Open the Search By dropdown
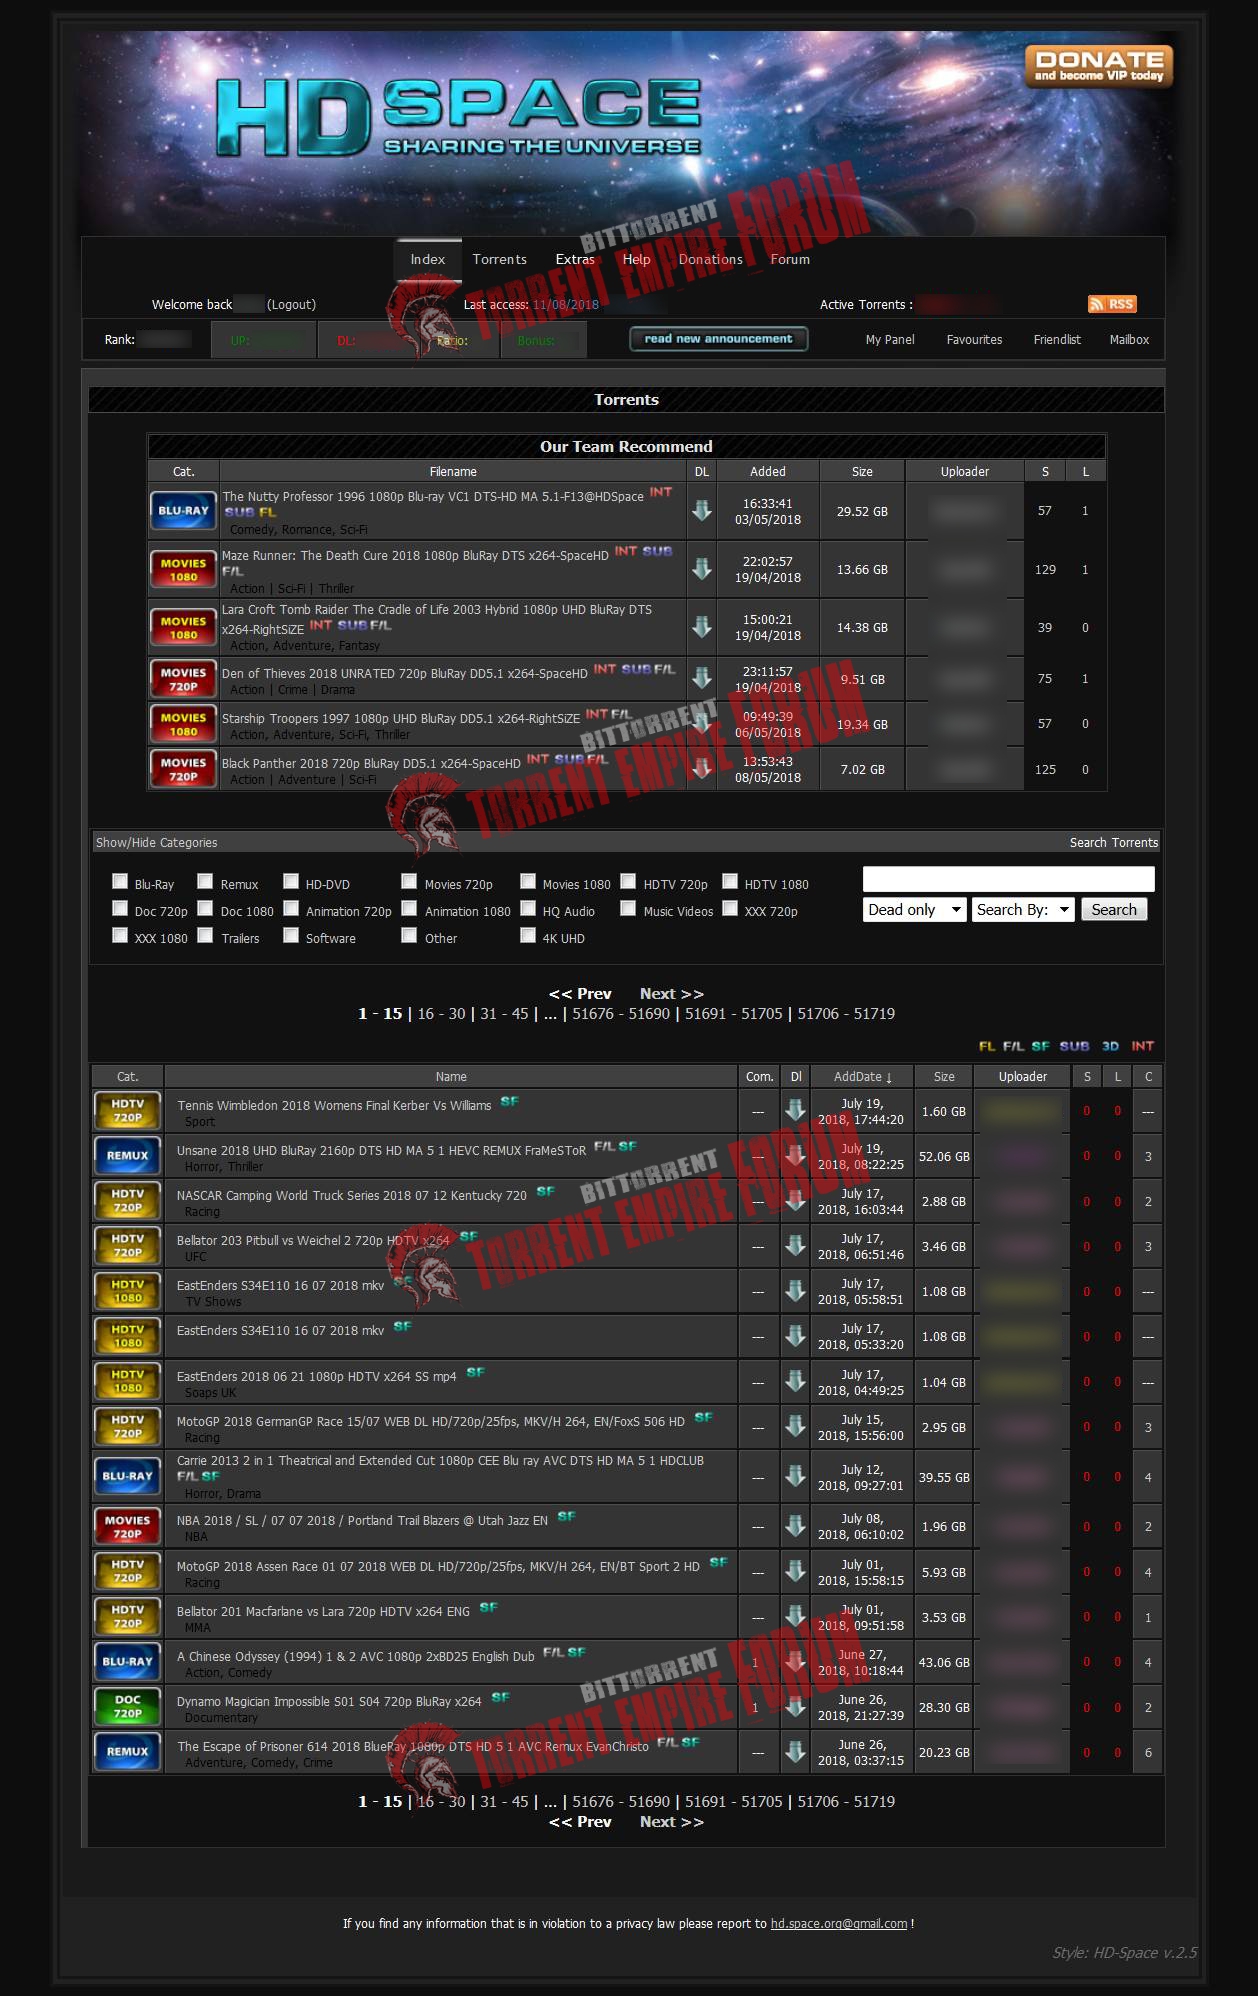The height and width of the screenshot is (1996, 1258). click(x=1023, y=909)
